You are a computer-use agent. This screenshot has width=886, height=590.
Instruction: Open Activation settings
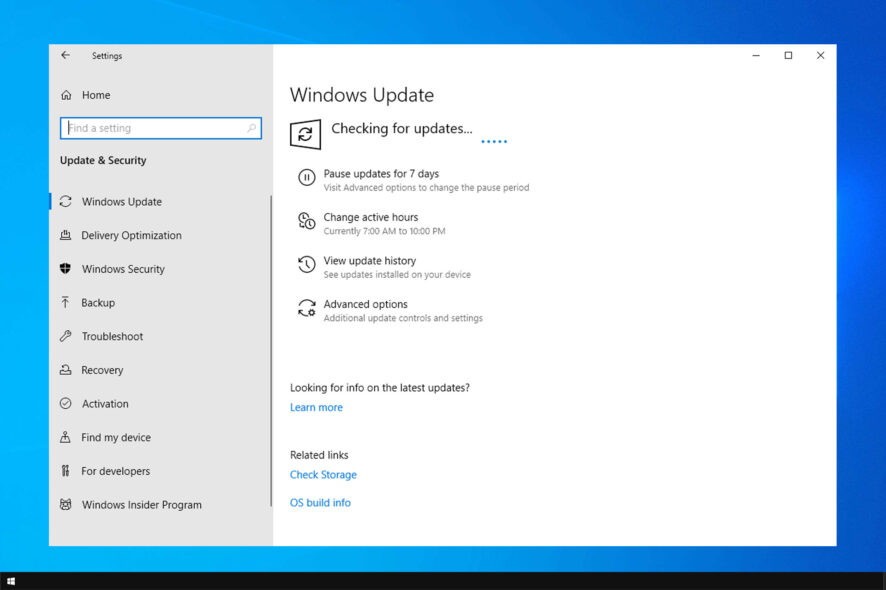click(105, 404)
